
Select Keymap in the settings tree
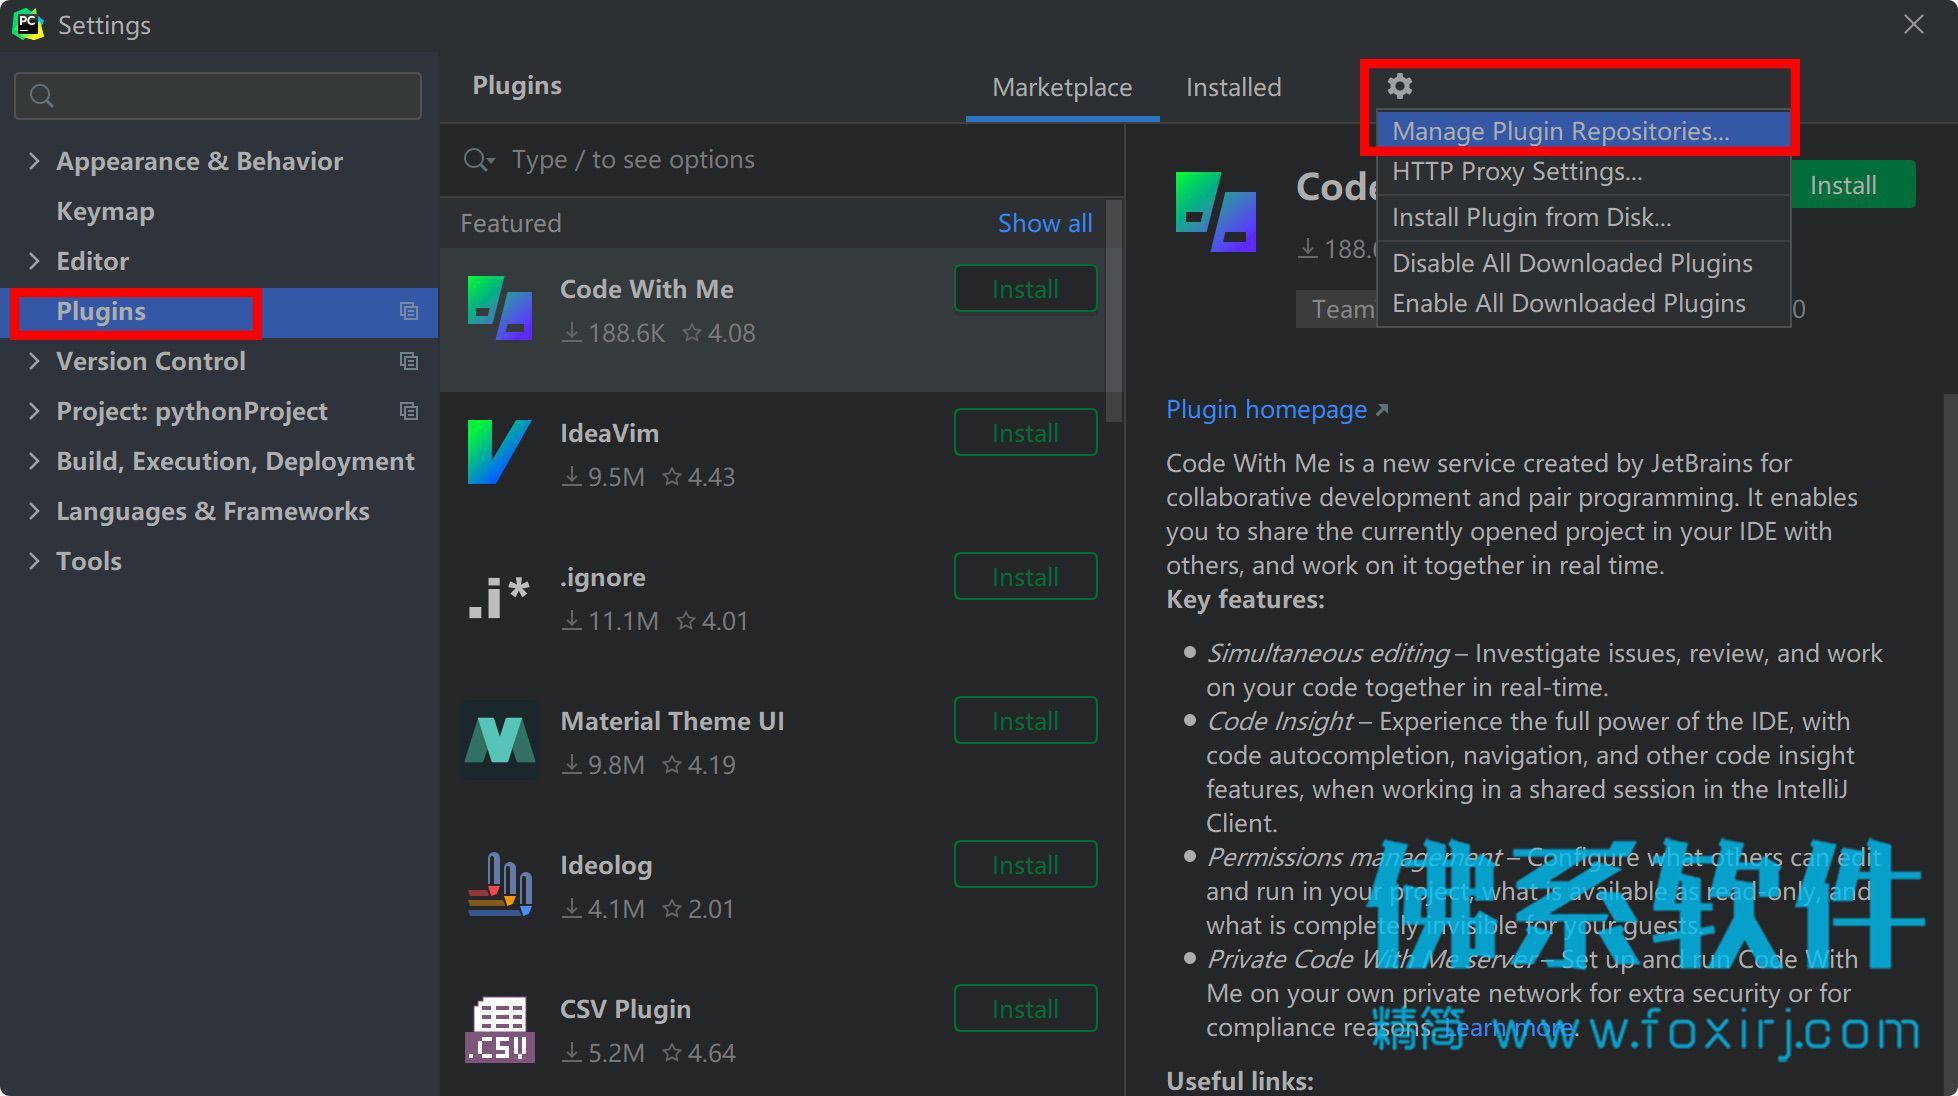tap(105, 211)
